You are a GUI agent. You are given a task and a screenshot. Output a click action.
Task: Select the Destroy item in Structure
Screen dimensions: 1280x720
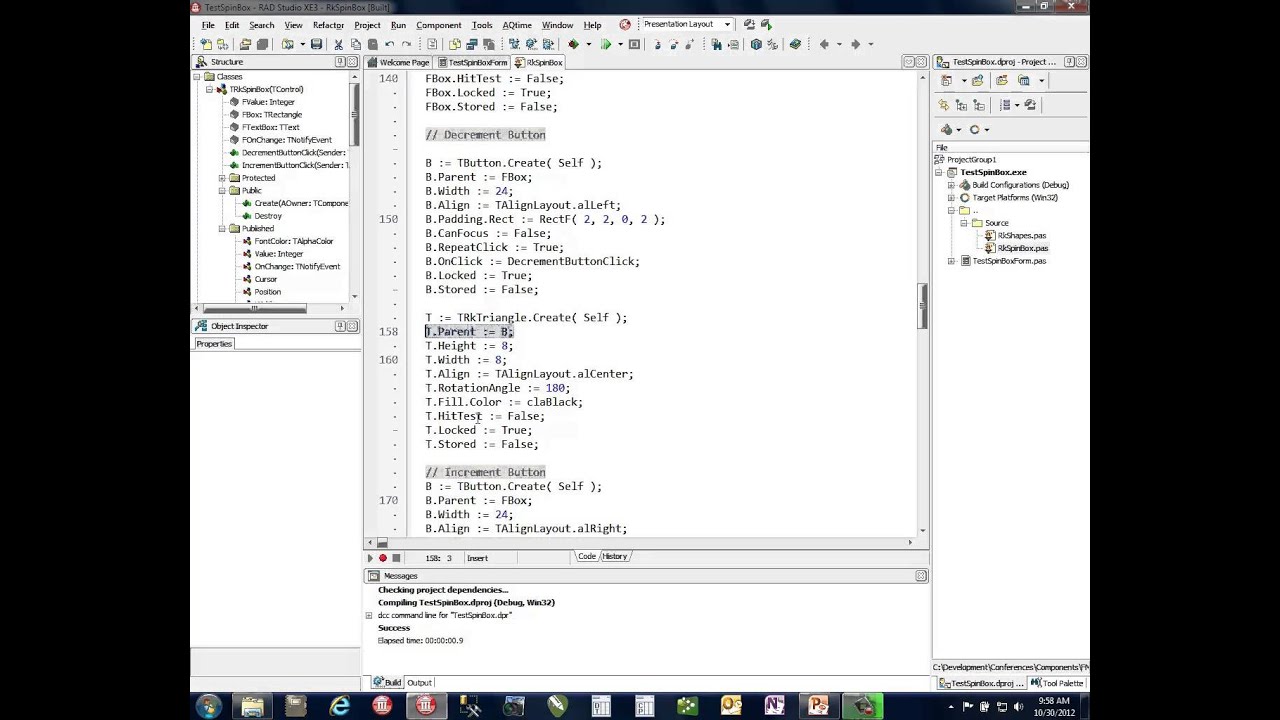[268, 216]
